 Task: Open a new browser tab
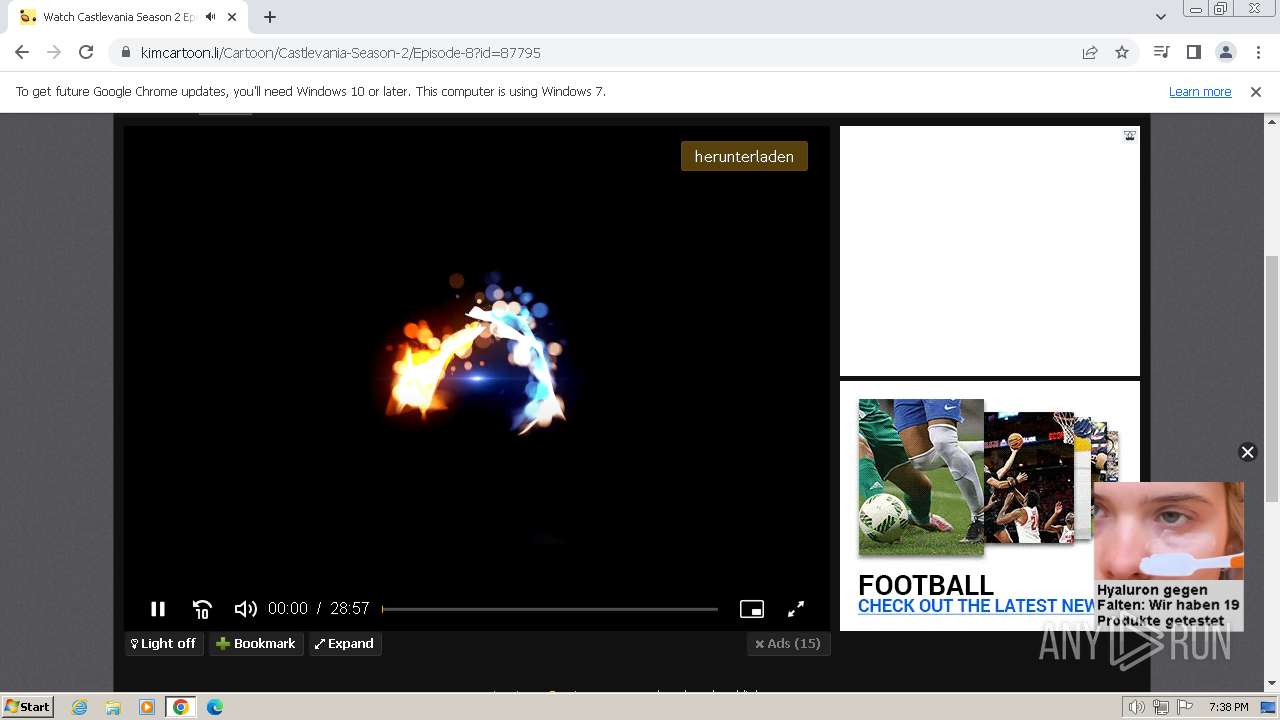[x=270, y=17]
